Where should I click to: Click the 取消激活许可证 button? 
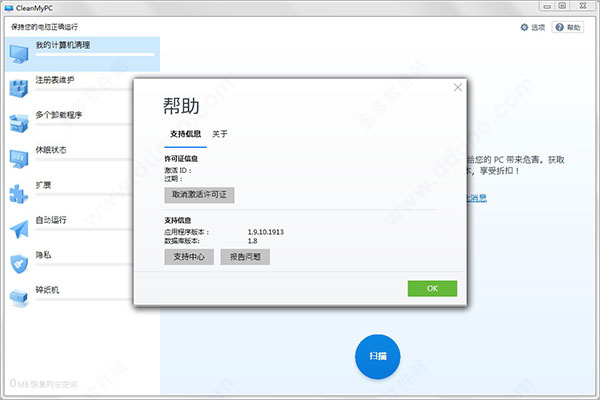point(199,195)
